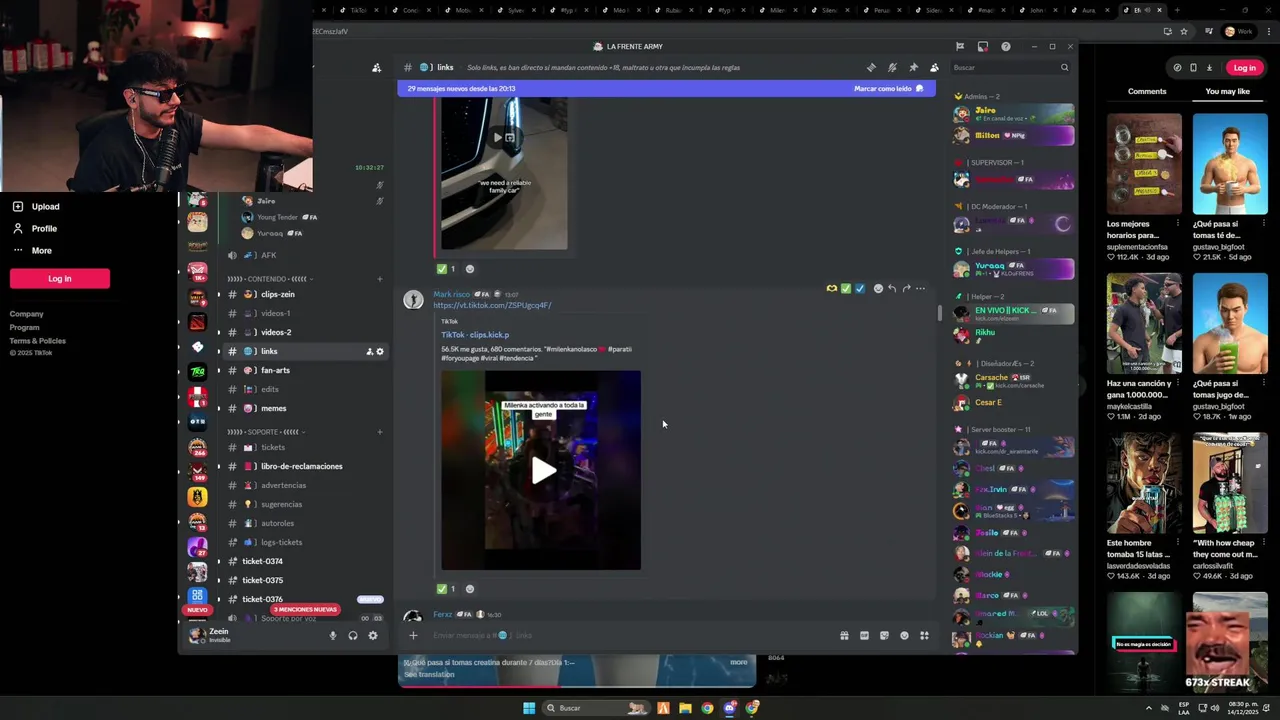The image size is (1280, 720).
Task: Jump to 3 menciones nuevas pill
Action: pos(305,609)
